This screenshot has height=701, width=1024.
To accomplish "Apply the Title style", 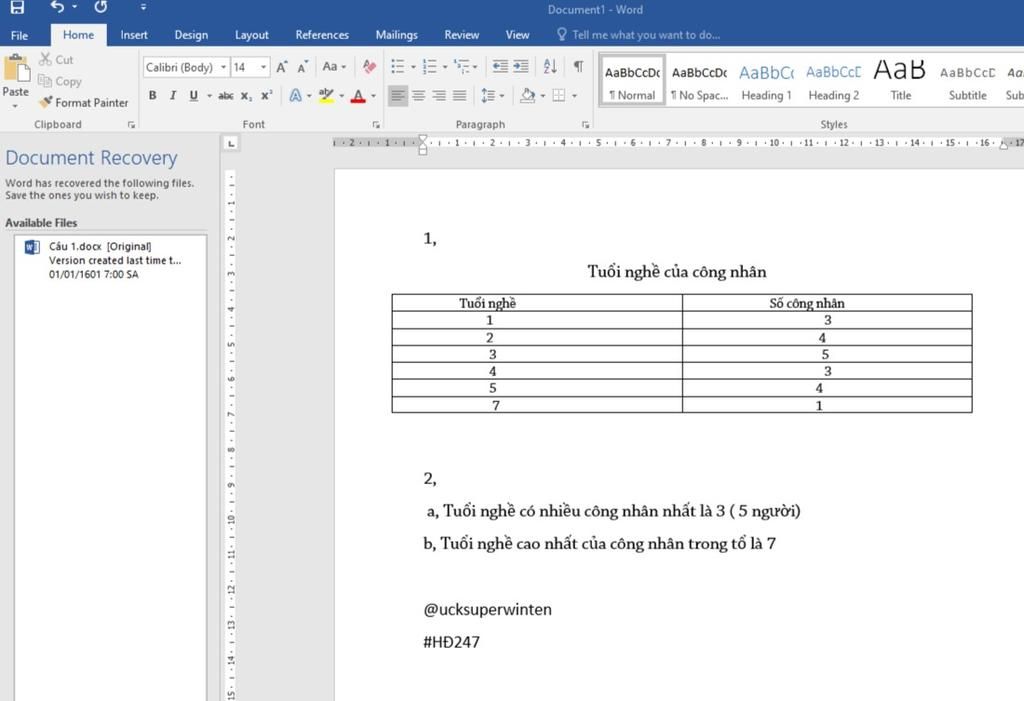I will click(901, 81).
